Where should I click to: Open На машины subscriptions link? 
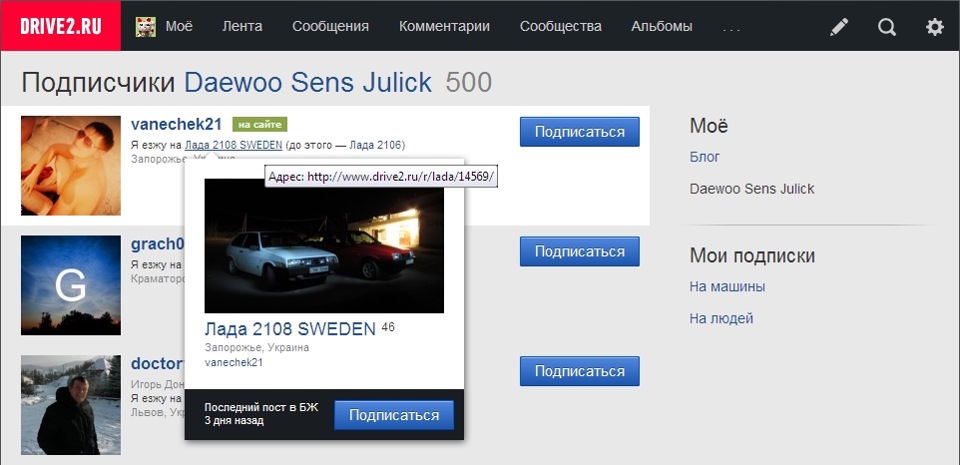click(x=727, y=286)
